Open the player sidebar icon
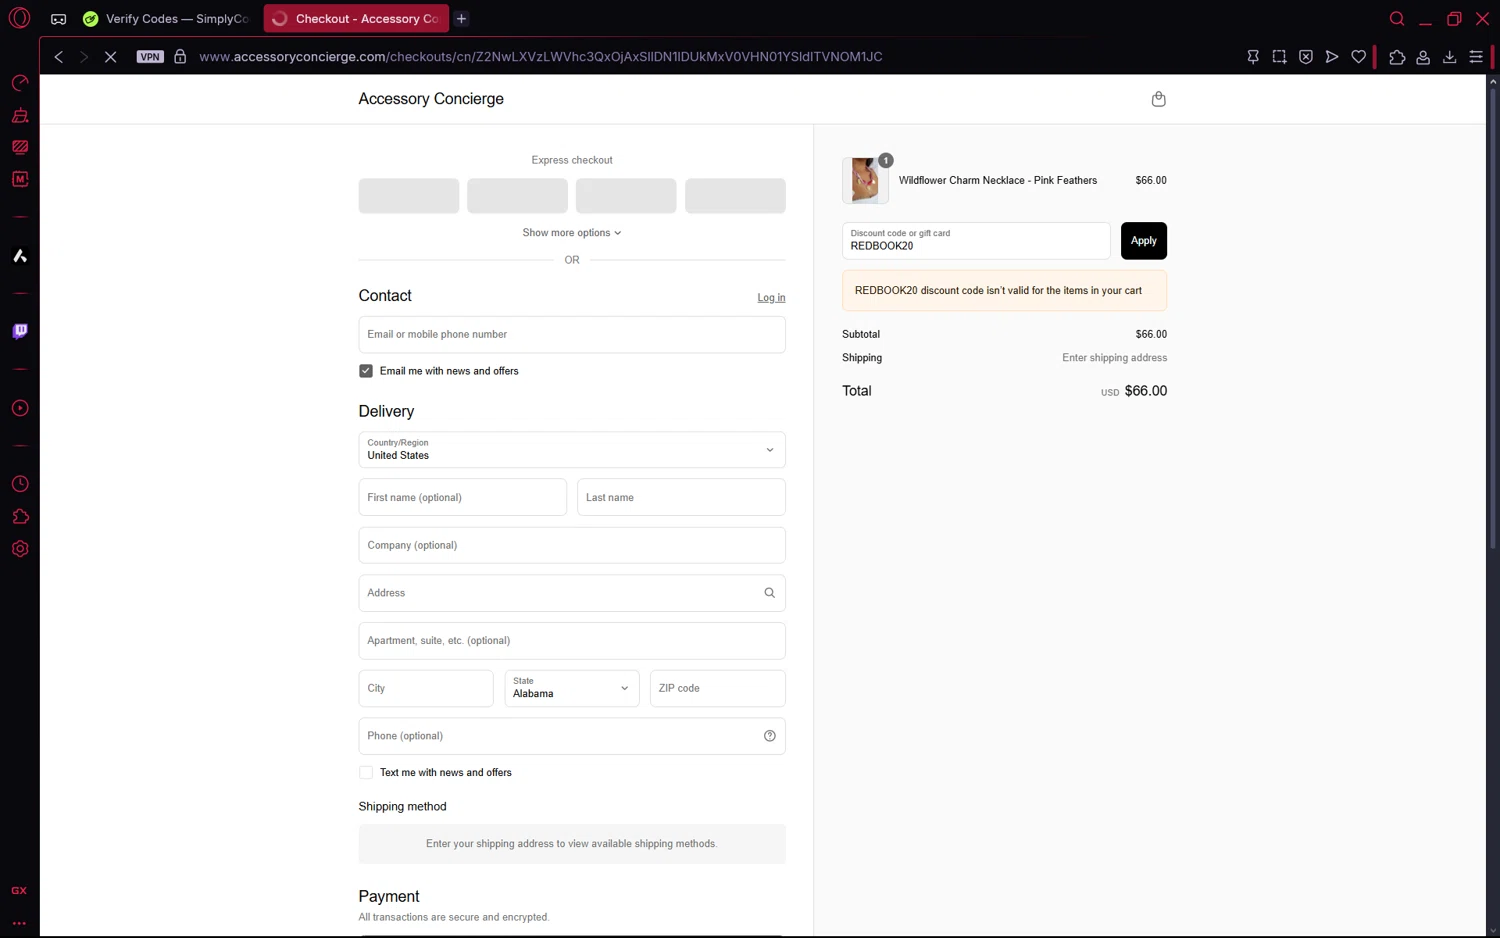 click(x=20, y=408)
